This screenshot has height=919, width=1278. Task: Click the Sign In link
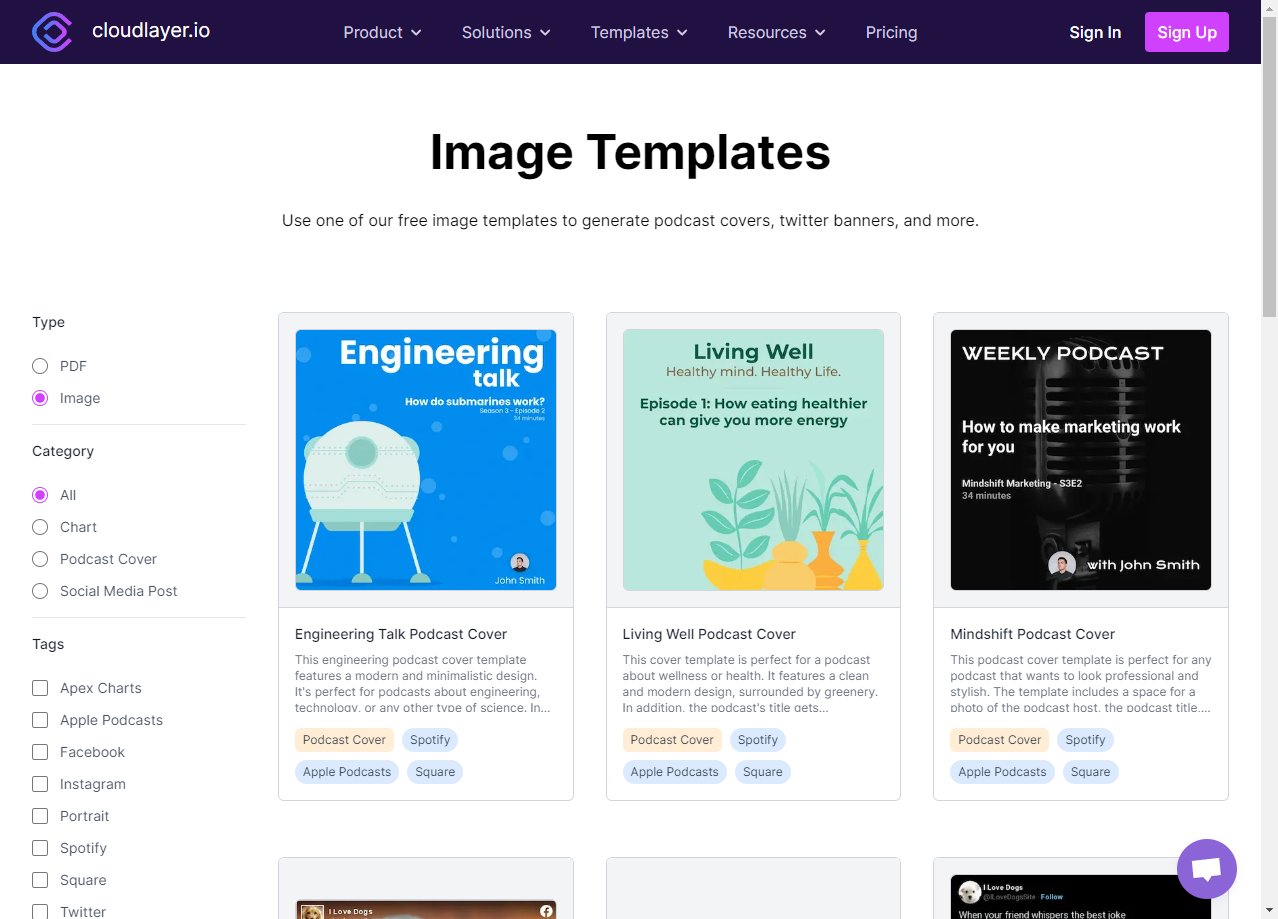point(1094,31)
